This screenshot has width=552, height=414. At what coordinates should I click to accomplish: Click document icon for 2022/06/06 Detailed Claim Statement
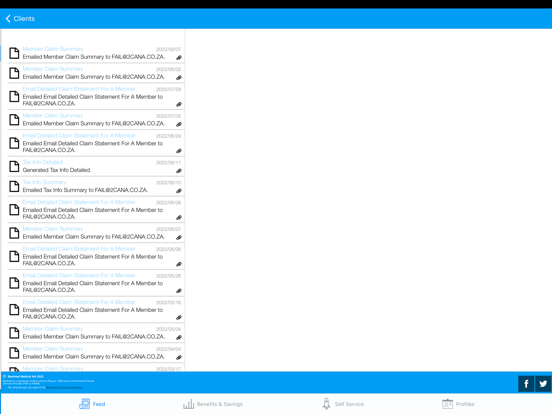click(x=14, y=256)
